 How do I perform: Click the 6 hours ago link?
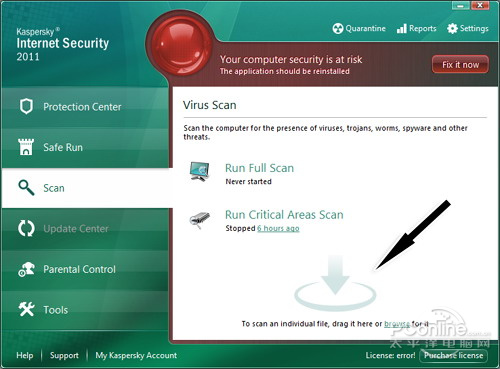(278, 228)
